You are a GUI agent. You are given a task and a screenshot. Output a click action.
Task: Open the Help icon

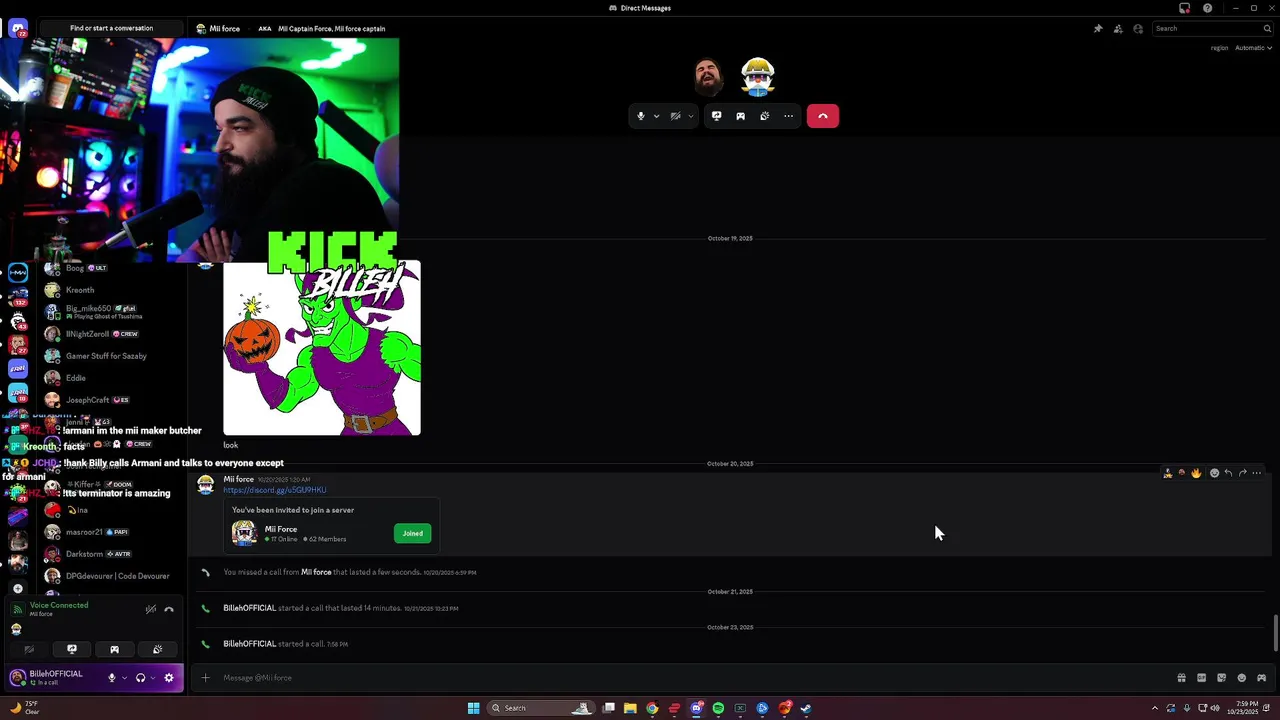[x=1207, y=8]
